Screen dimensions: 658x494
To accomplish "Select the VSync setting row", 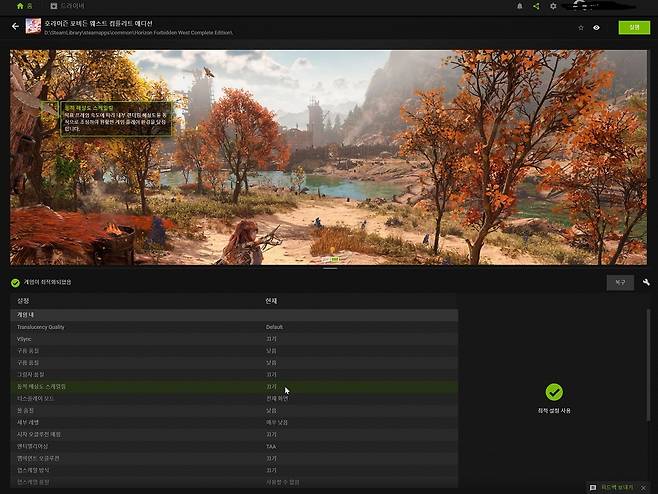I will (234, 339).
